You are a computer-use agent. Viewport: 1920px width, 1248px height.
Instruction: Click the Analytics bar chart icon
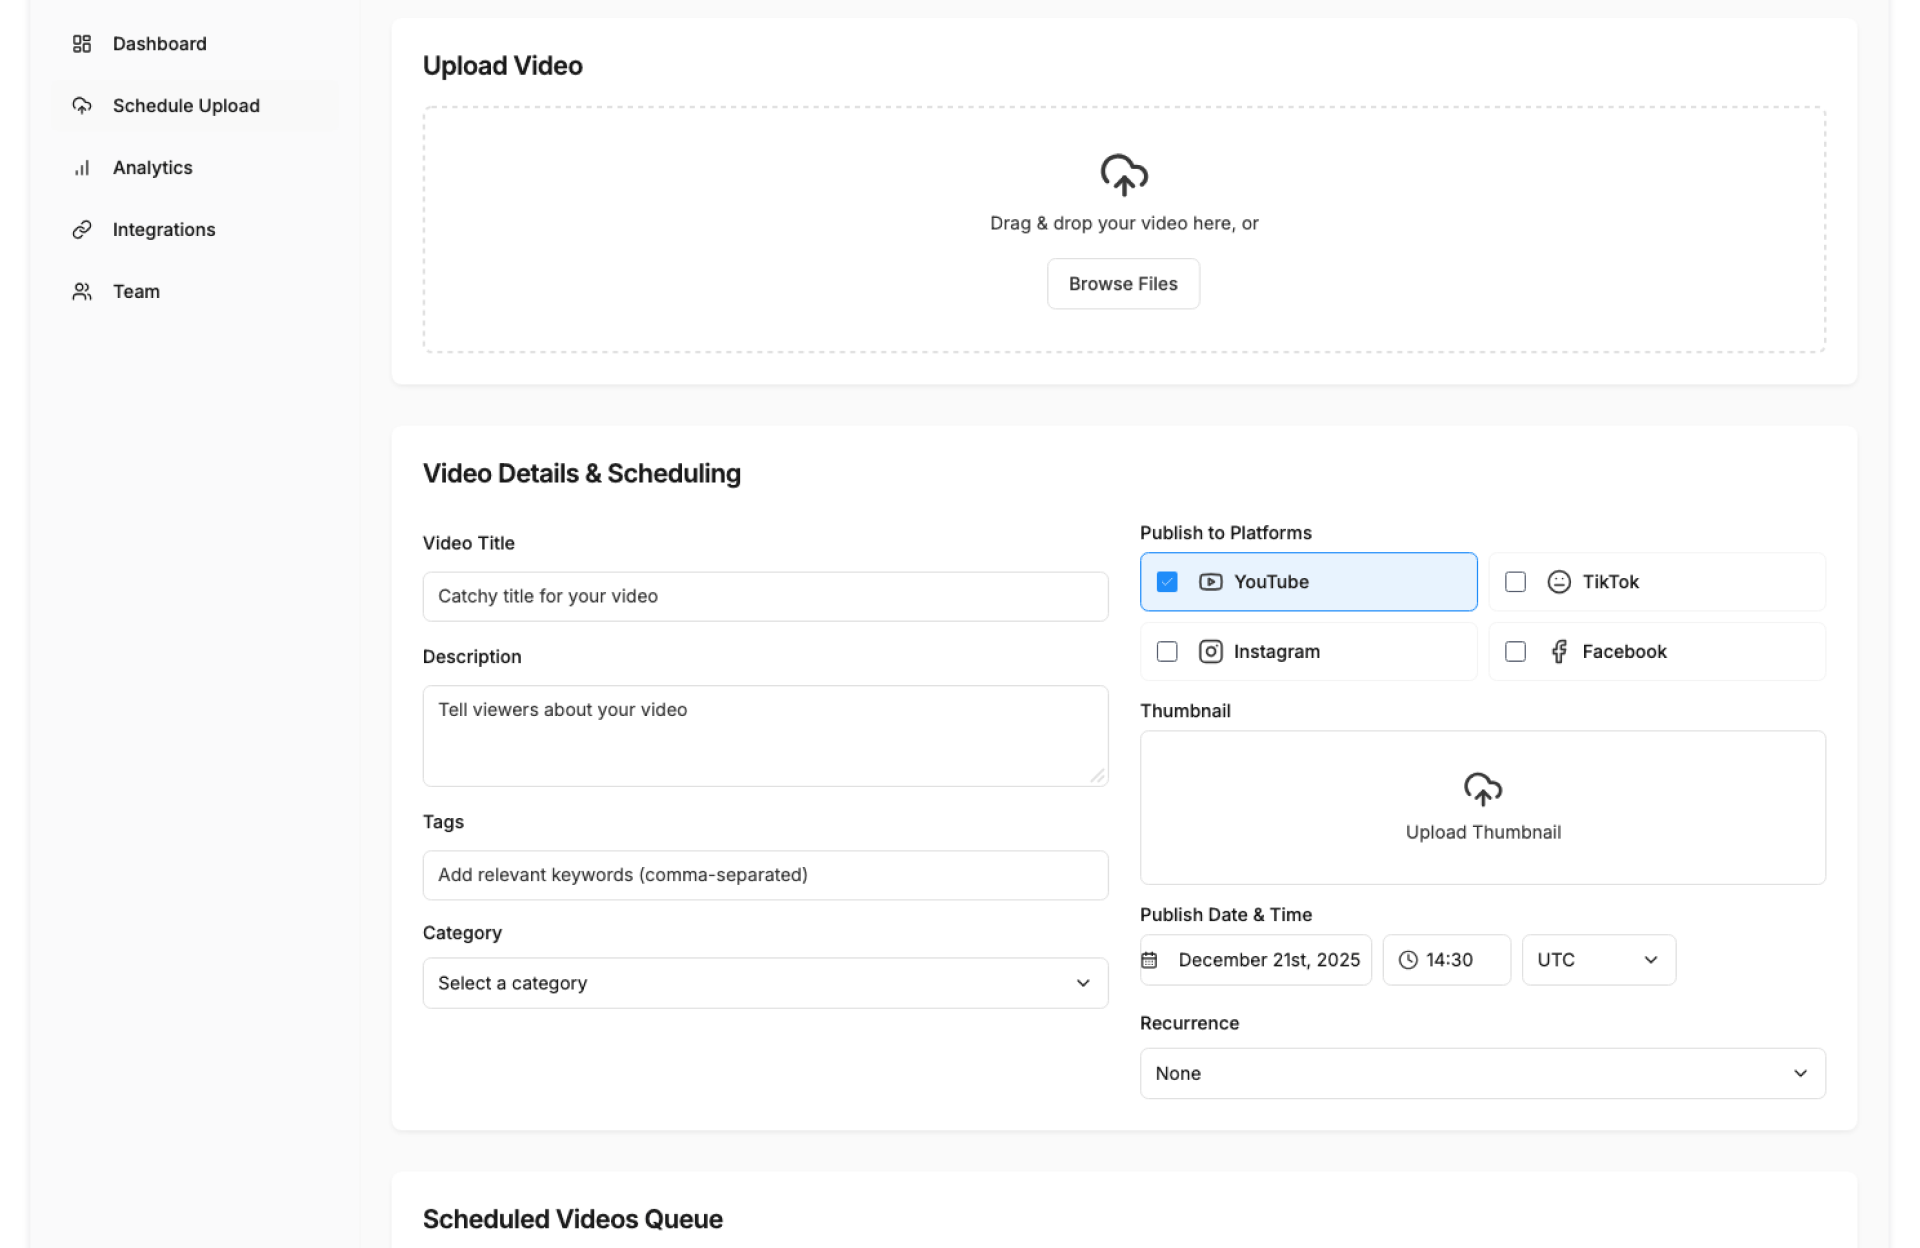82,168
